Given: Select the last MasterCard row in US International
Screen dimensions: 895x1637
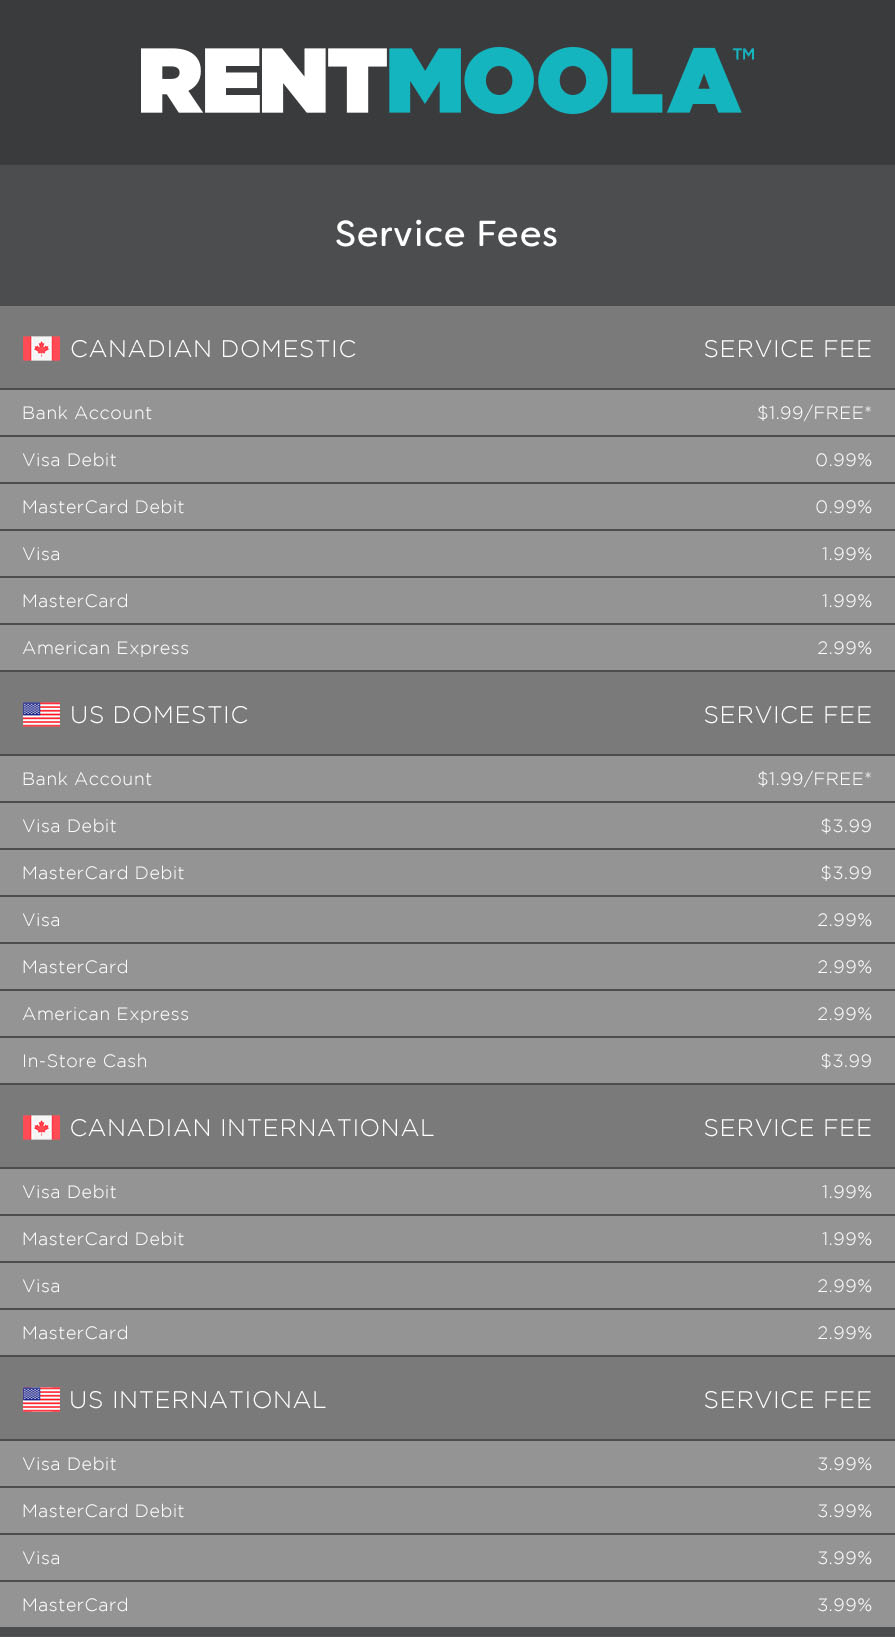Looking at the screenshot, I should pyautogui.click(x=447, y=1605).
